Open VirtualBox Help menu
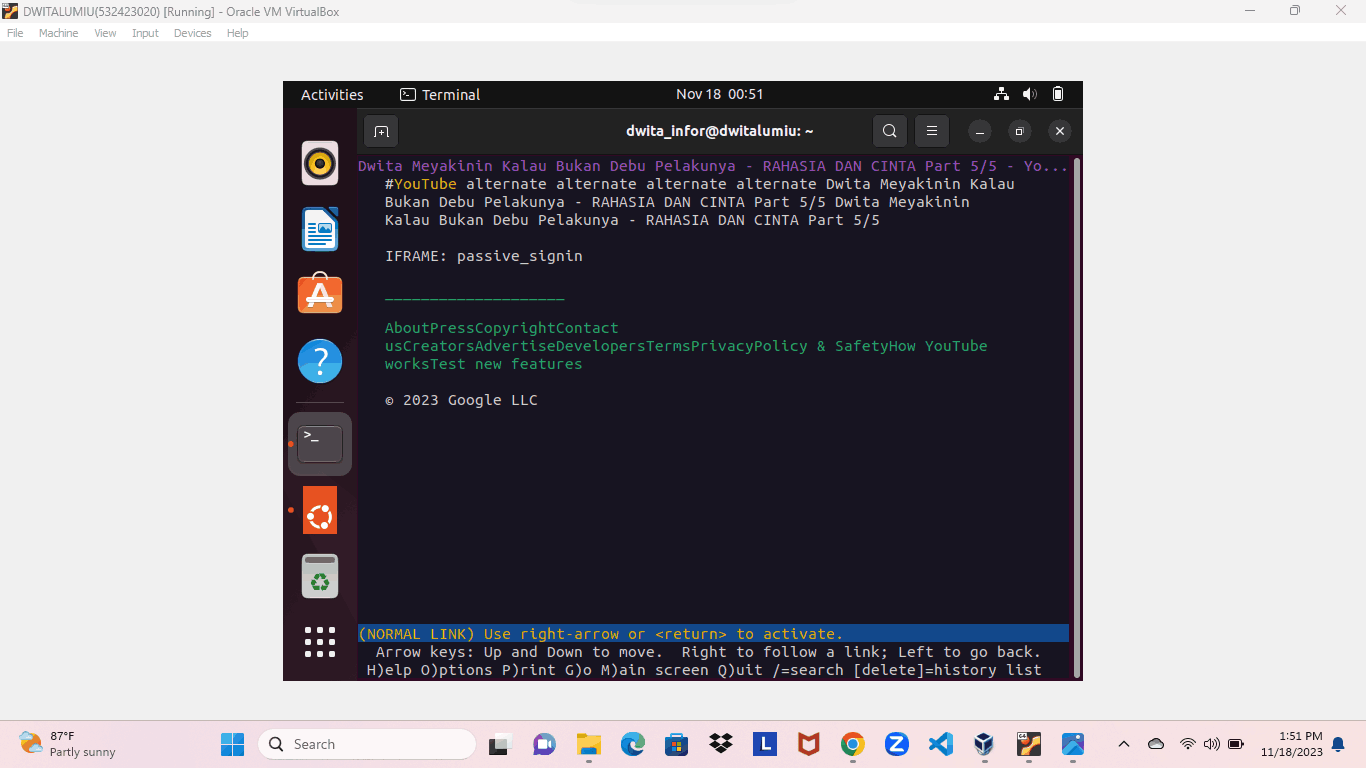The width and height of the screenshot is (1366, 768). (x=237, y=33)
